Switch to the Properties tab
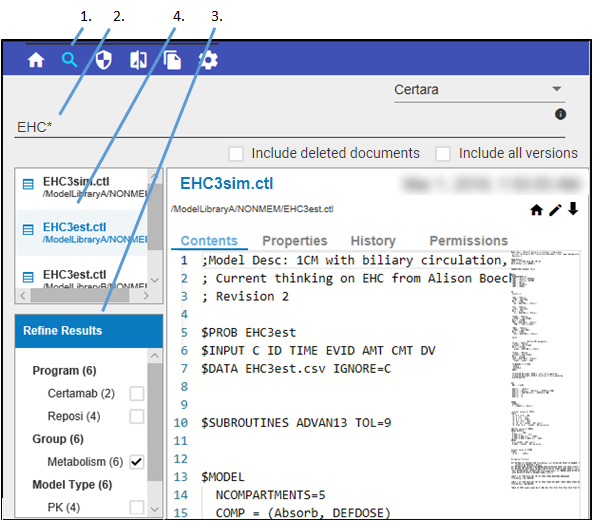 pyautogui.click(x=295, y=241)
